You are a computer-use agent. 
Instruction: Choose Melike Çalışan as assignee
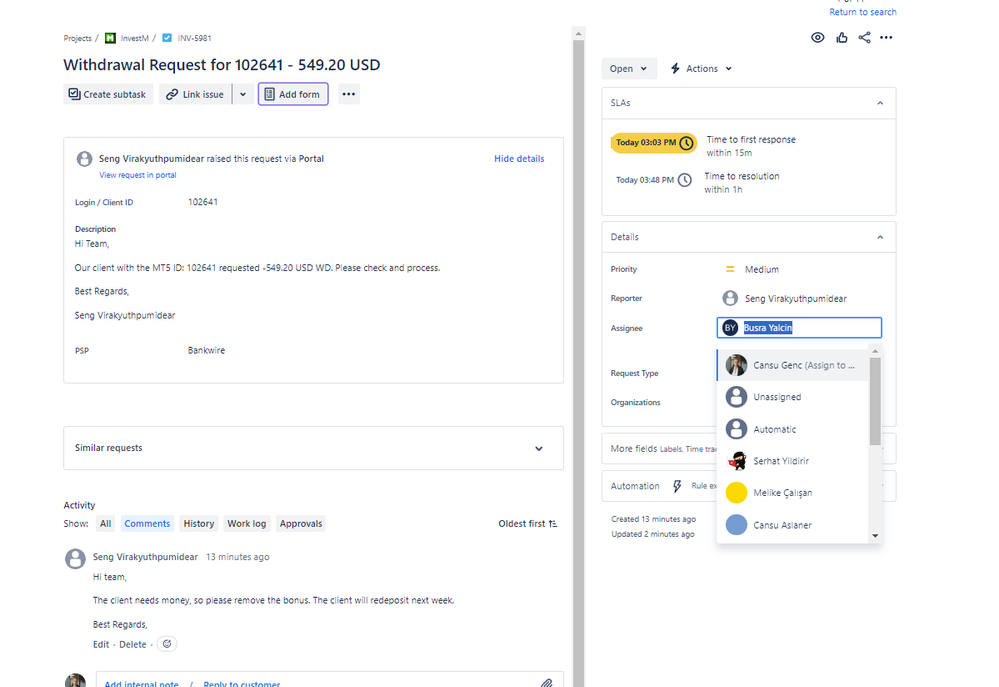[793, 493]
